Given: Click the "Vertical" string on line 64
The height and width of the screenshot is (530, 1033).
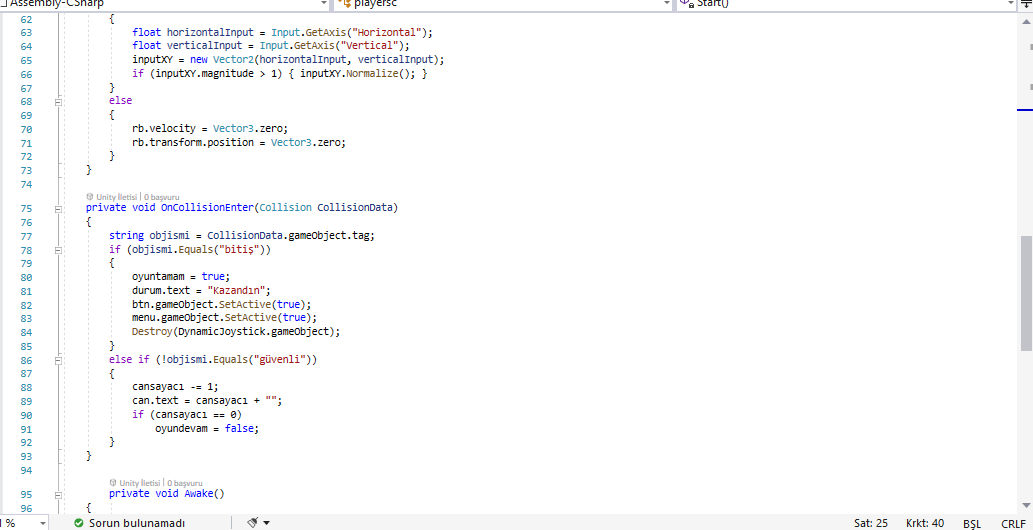Looking at the screenshot, I should point(370,45).
